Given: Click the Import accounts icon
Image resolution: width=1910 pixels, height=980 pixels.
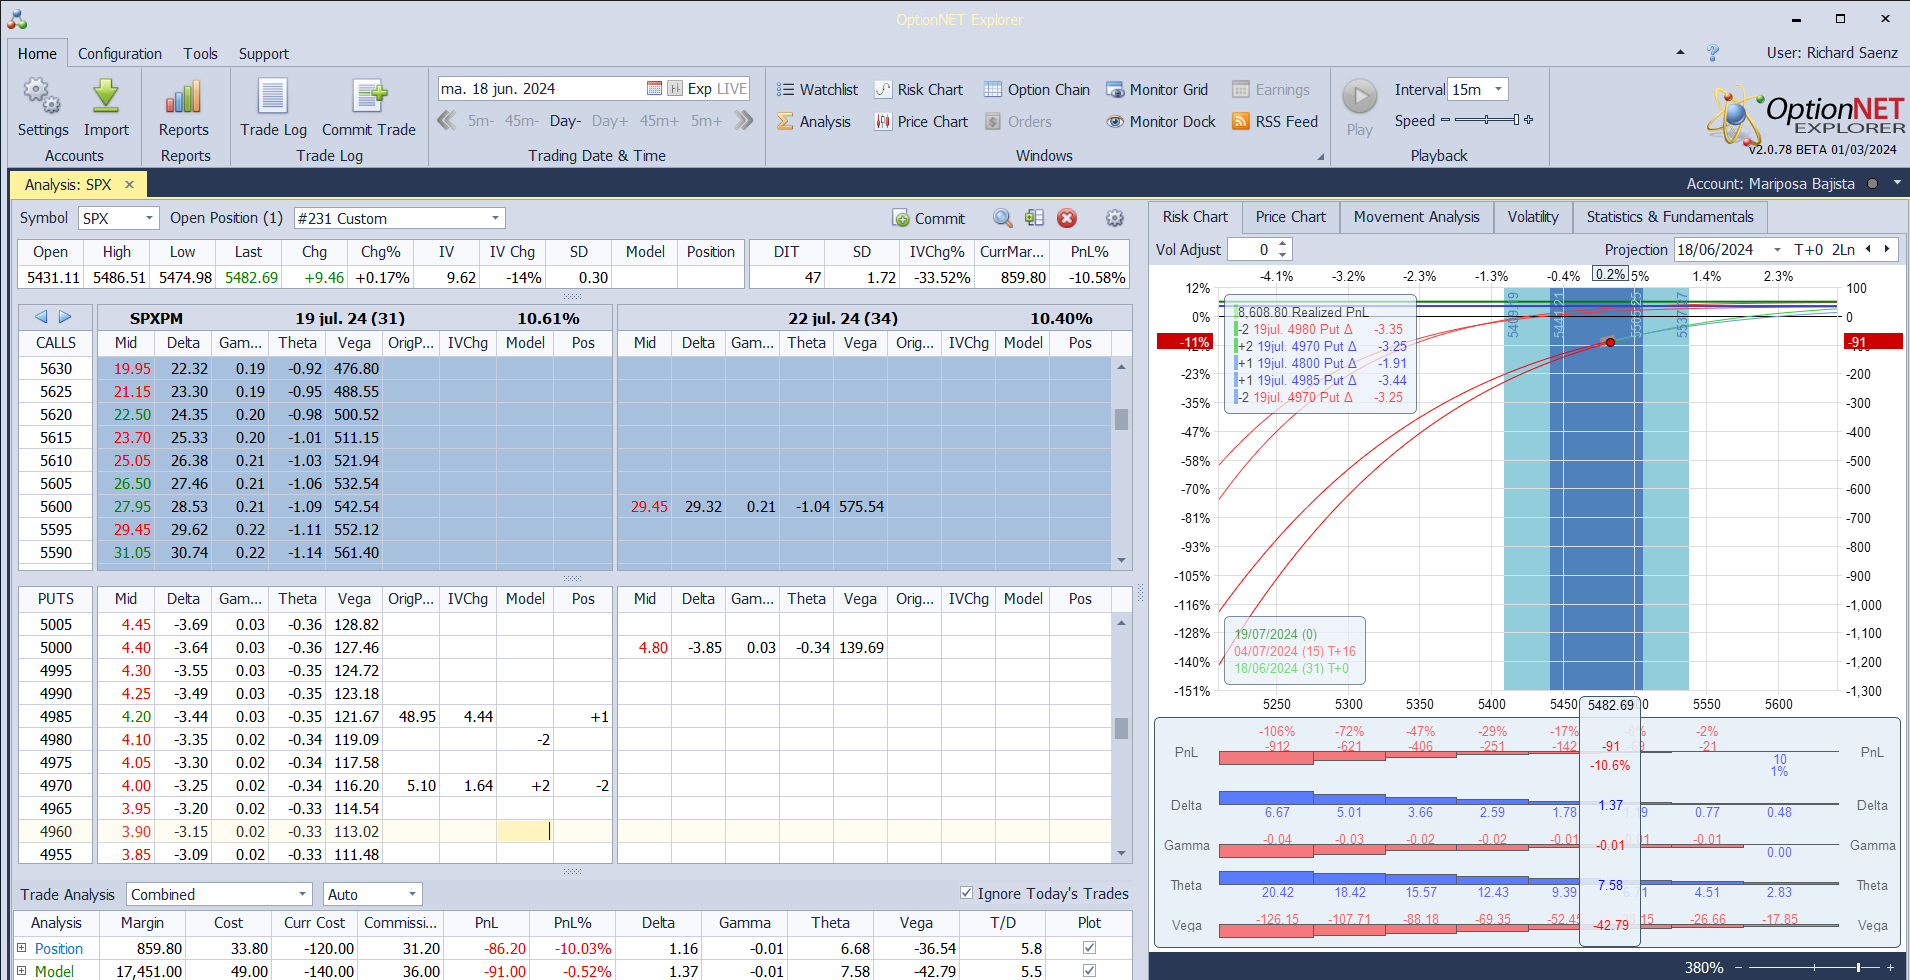Looking at the screenshot, I should point(106,107).
